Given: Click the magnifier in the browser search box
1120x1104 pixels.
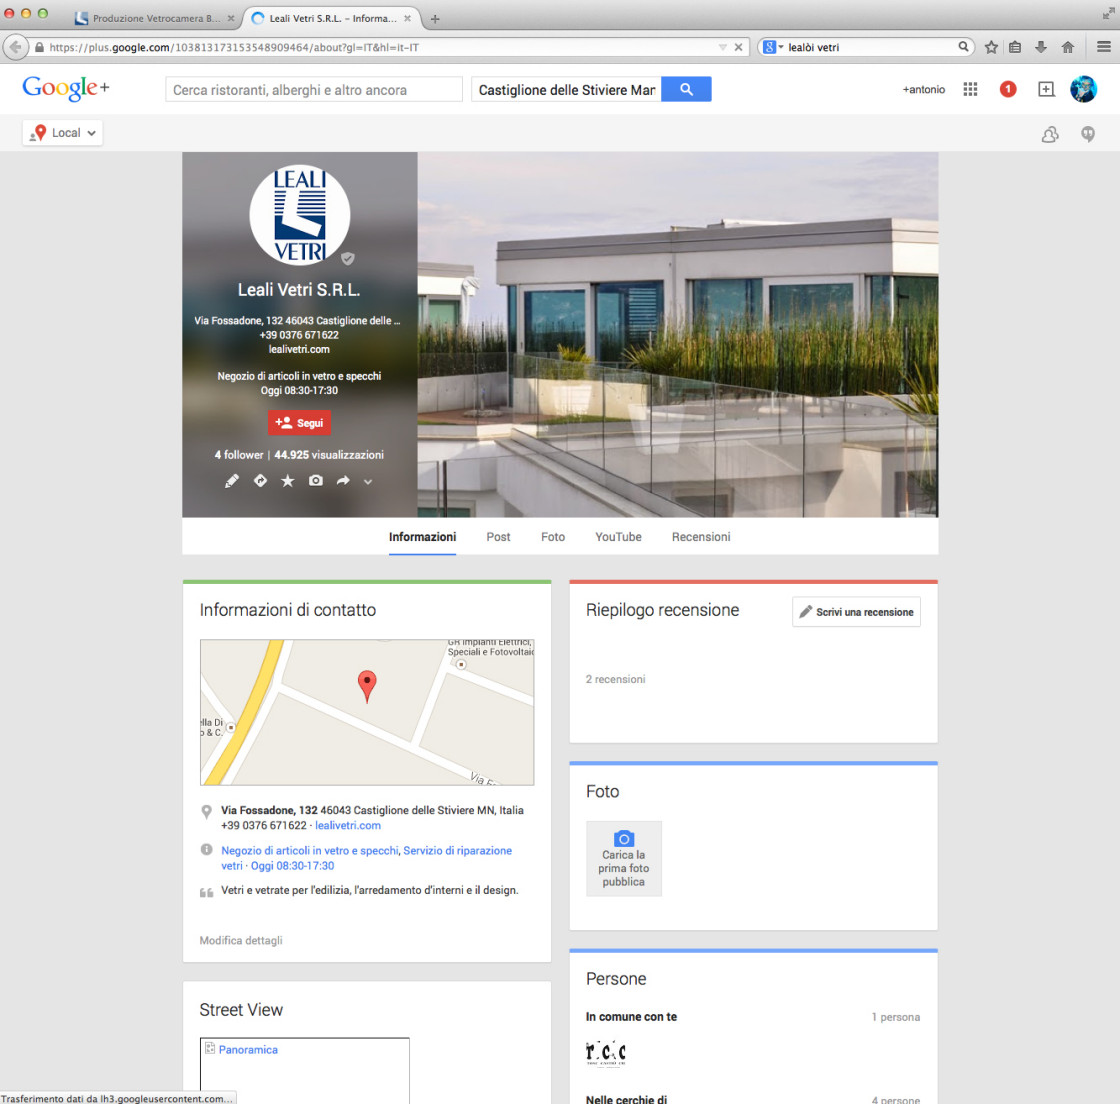Looking at the screenshot, I should tap(963, 47).
